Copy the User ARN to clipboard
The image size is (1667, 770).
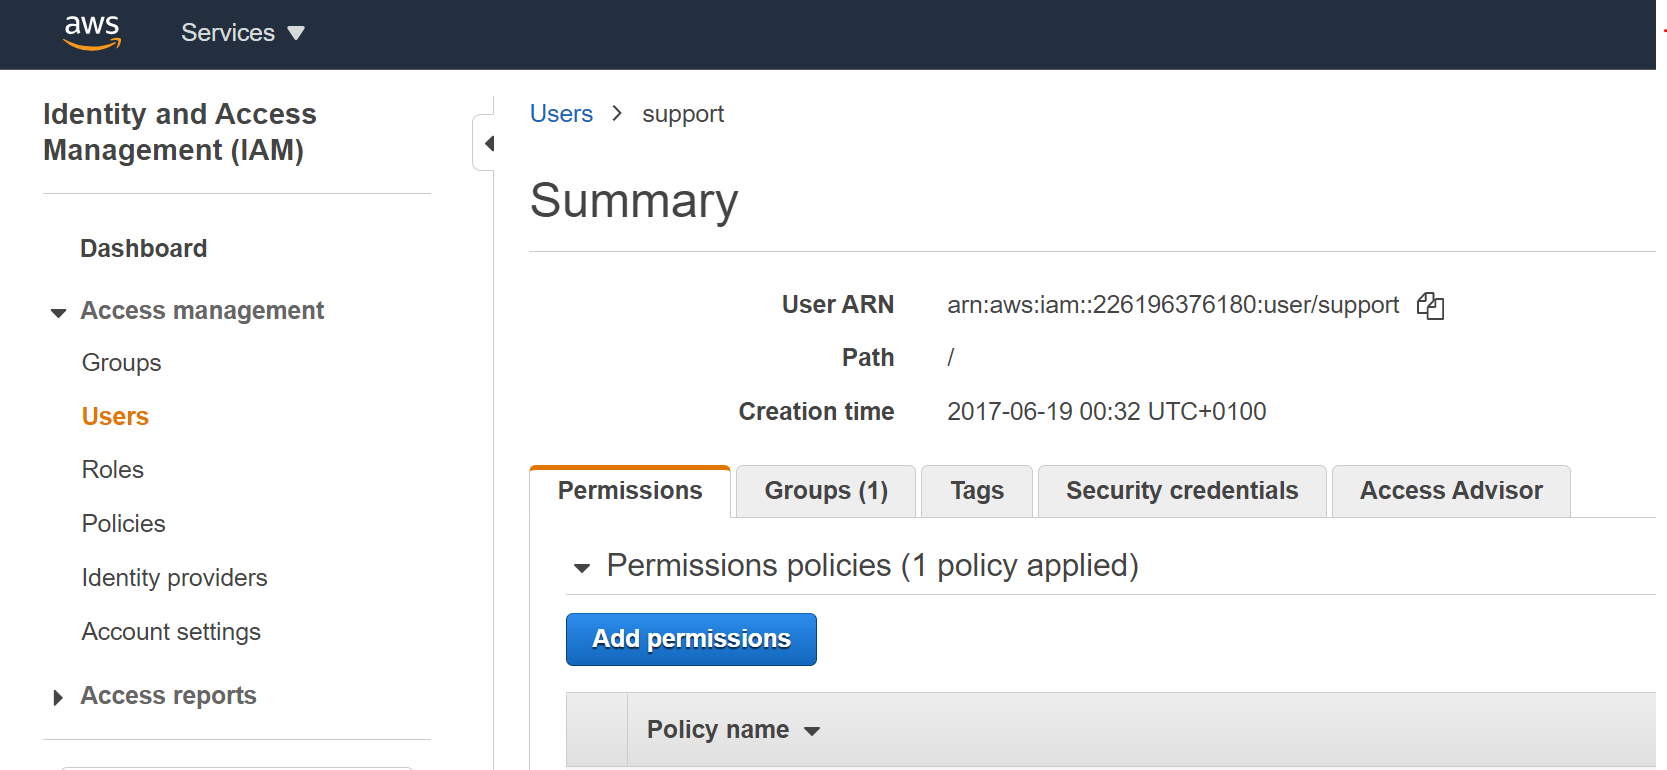tap(1430, 306)
